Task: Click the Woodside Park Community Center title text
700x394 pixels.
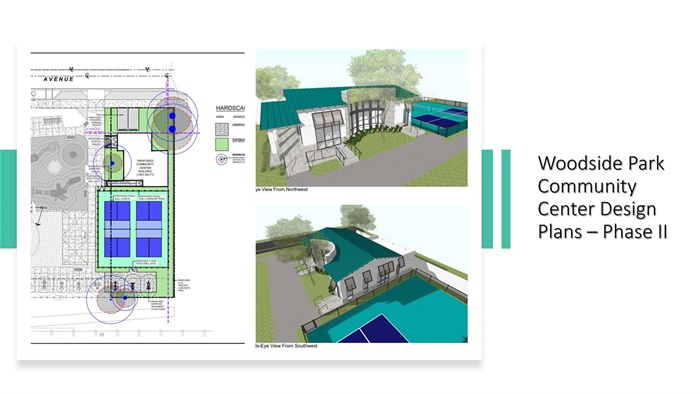Action: [x=603, y=197]
